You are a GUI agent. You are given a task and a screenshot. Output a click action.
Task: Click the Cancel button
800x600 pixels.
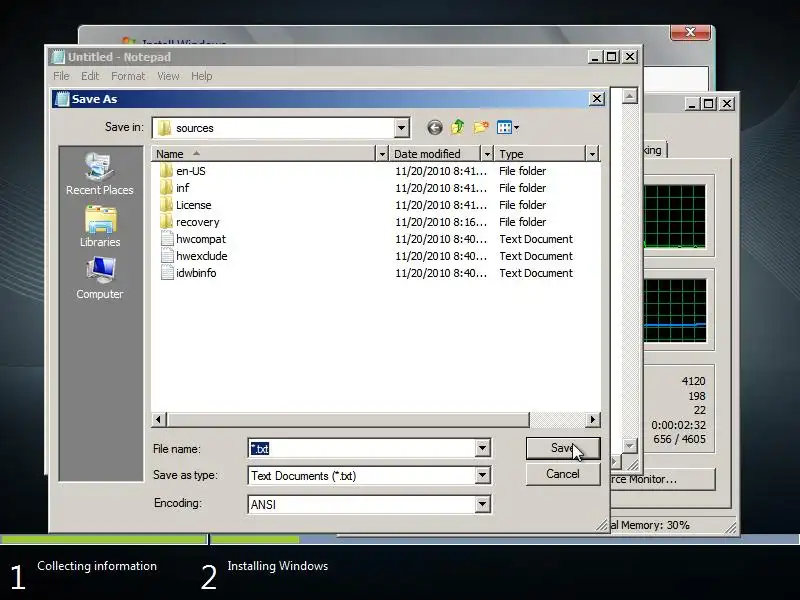[x=563, y=474]
